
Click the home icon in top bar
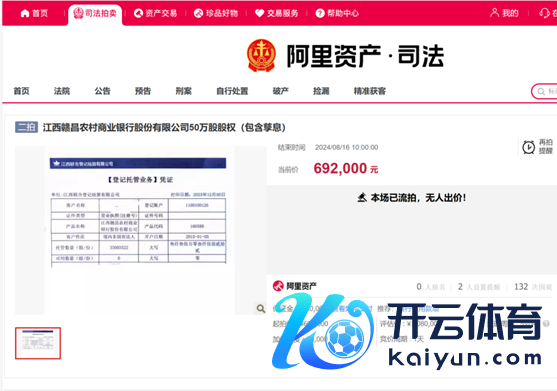(x=25, y=13)
